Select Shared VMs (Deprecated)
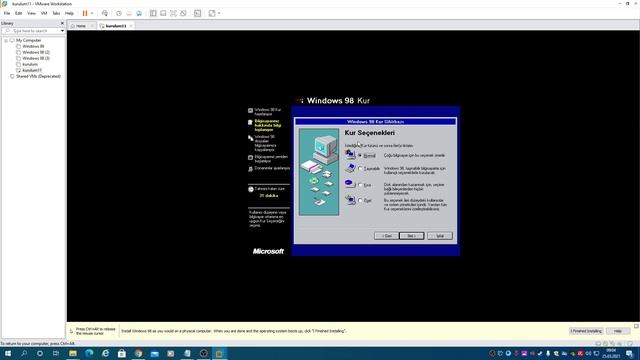 (38, 76)
